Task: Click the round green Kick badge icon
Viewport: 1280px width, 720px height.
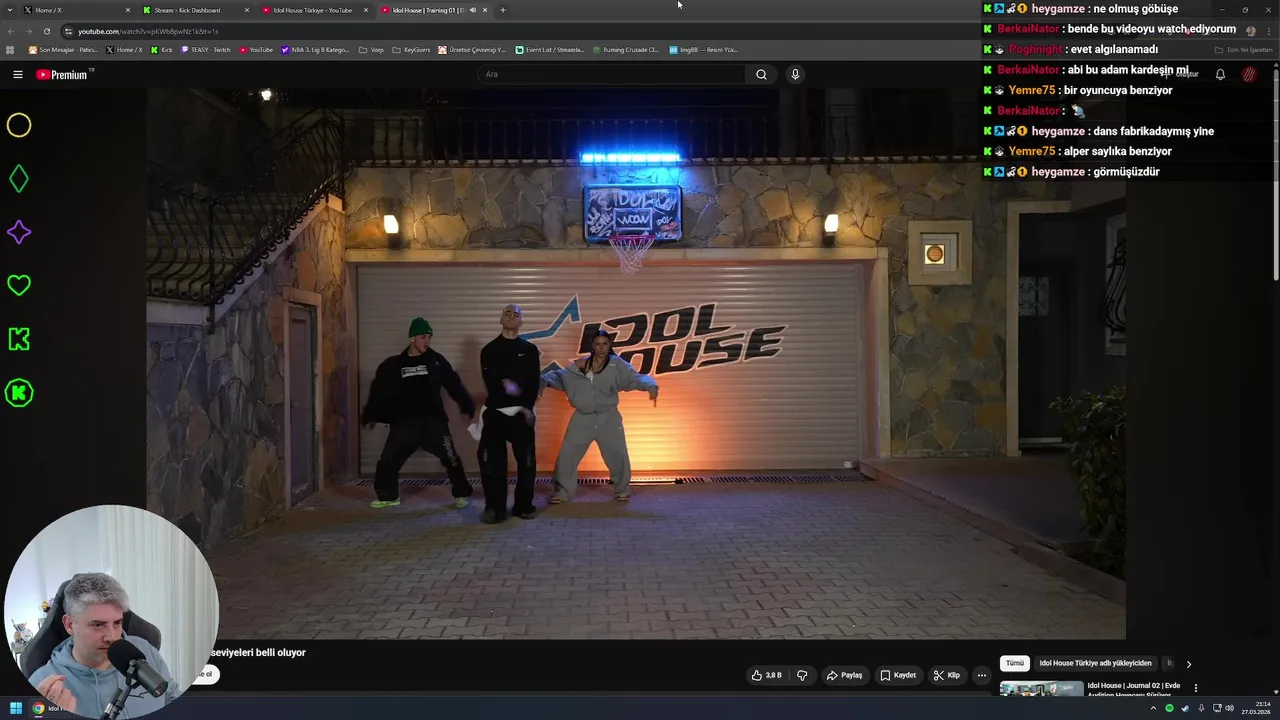Action: point(19,393)
